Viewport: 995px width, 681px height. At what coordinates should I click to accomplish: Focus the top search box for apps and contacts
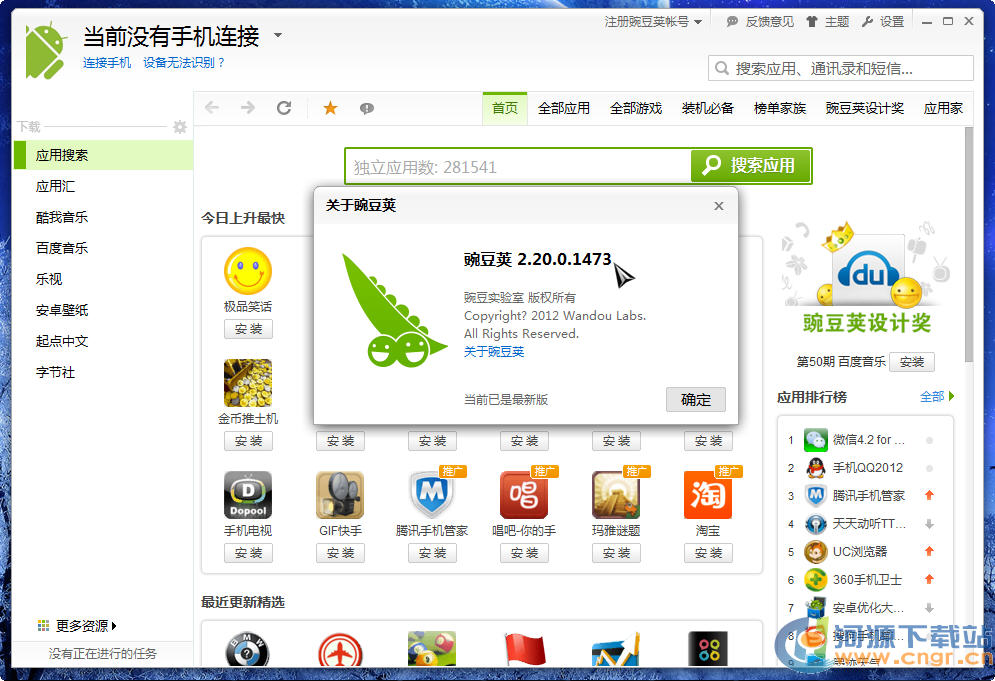click(x=841, y=68)
